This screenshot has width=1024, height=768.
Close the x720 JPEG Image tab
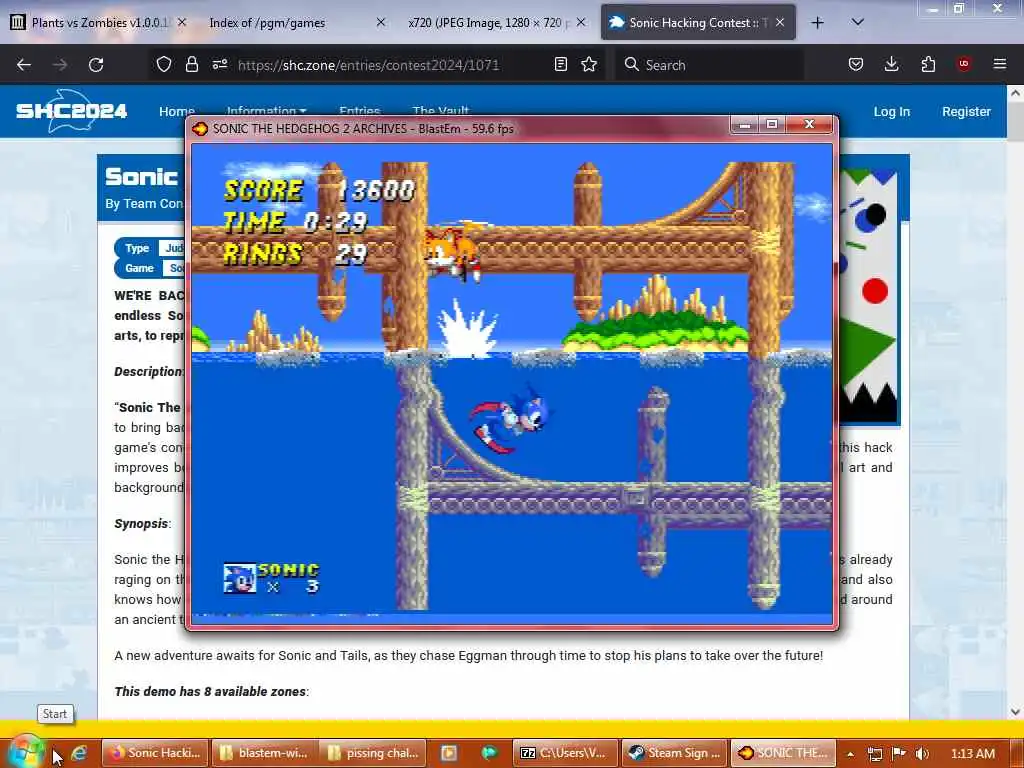click(x=581, y=22)
